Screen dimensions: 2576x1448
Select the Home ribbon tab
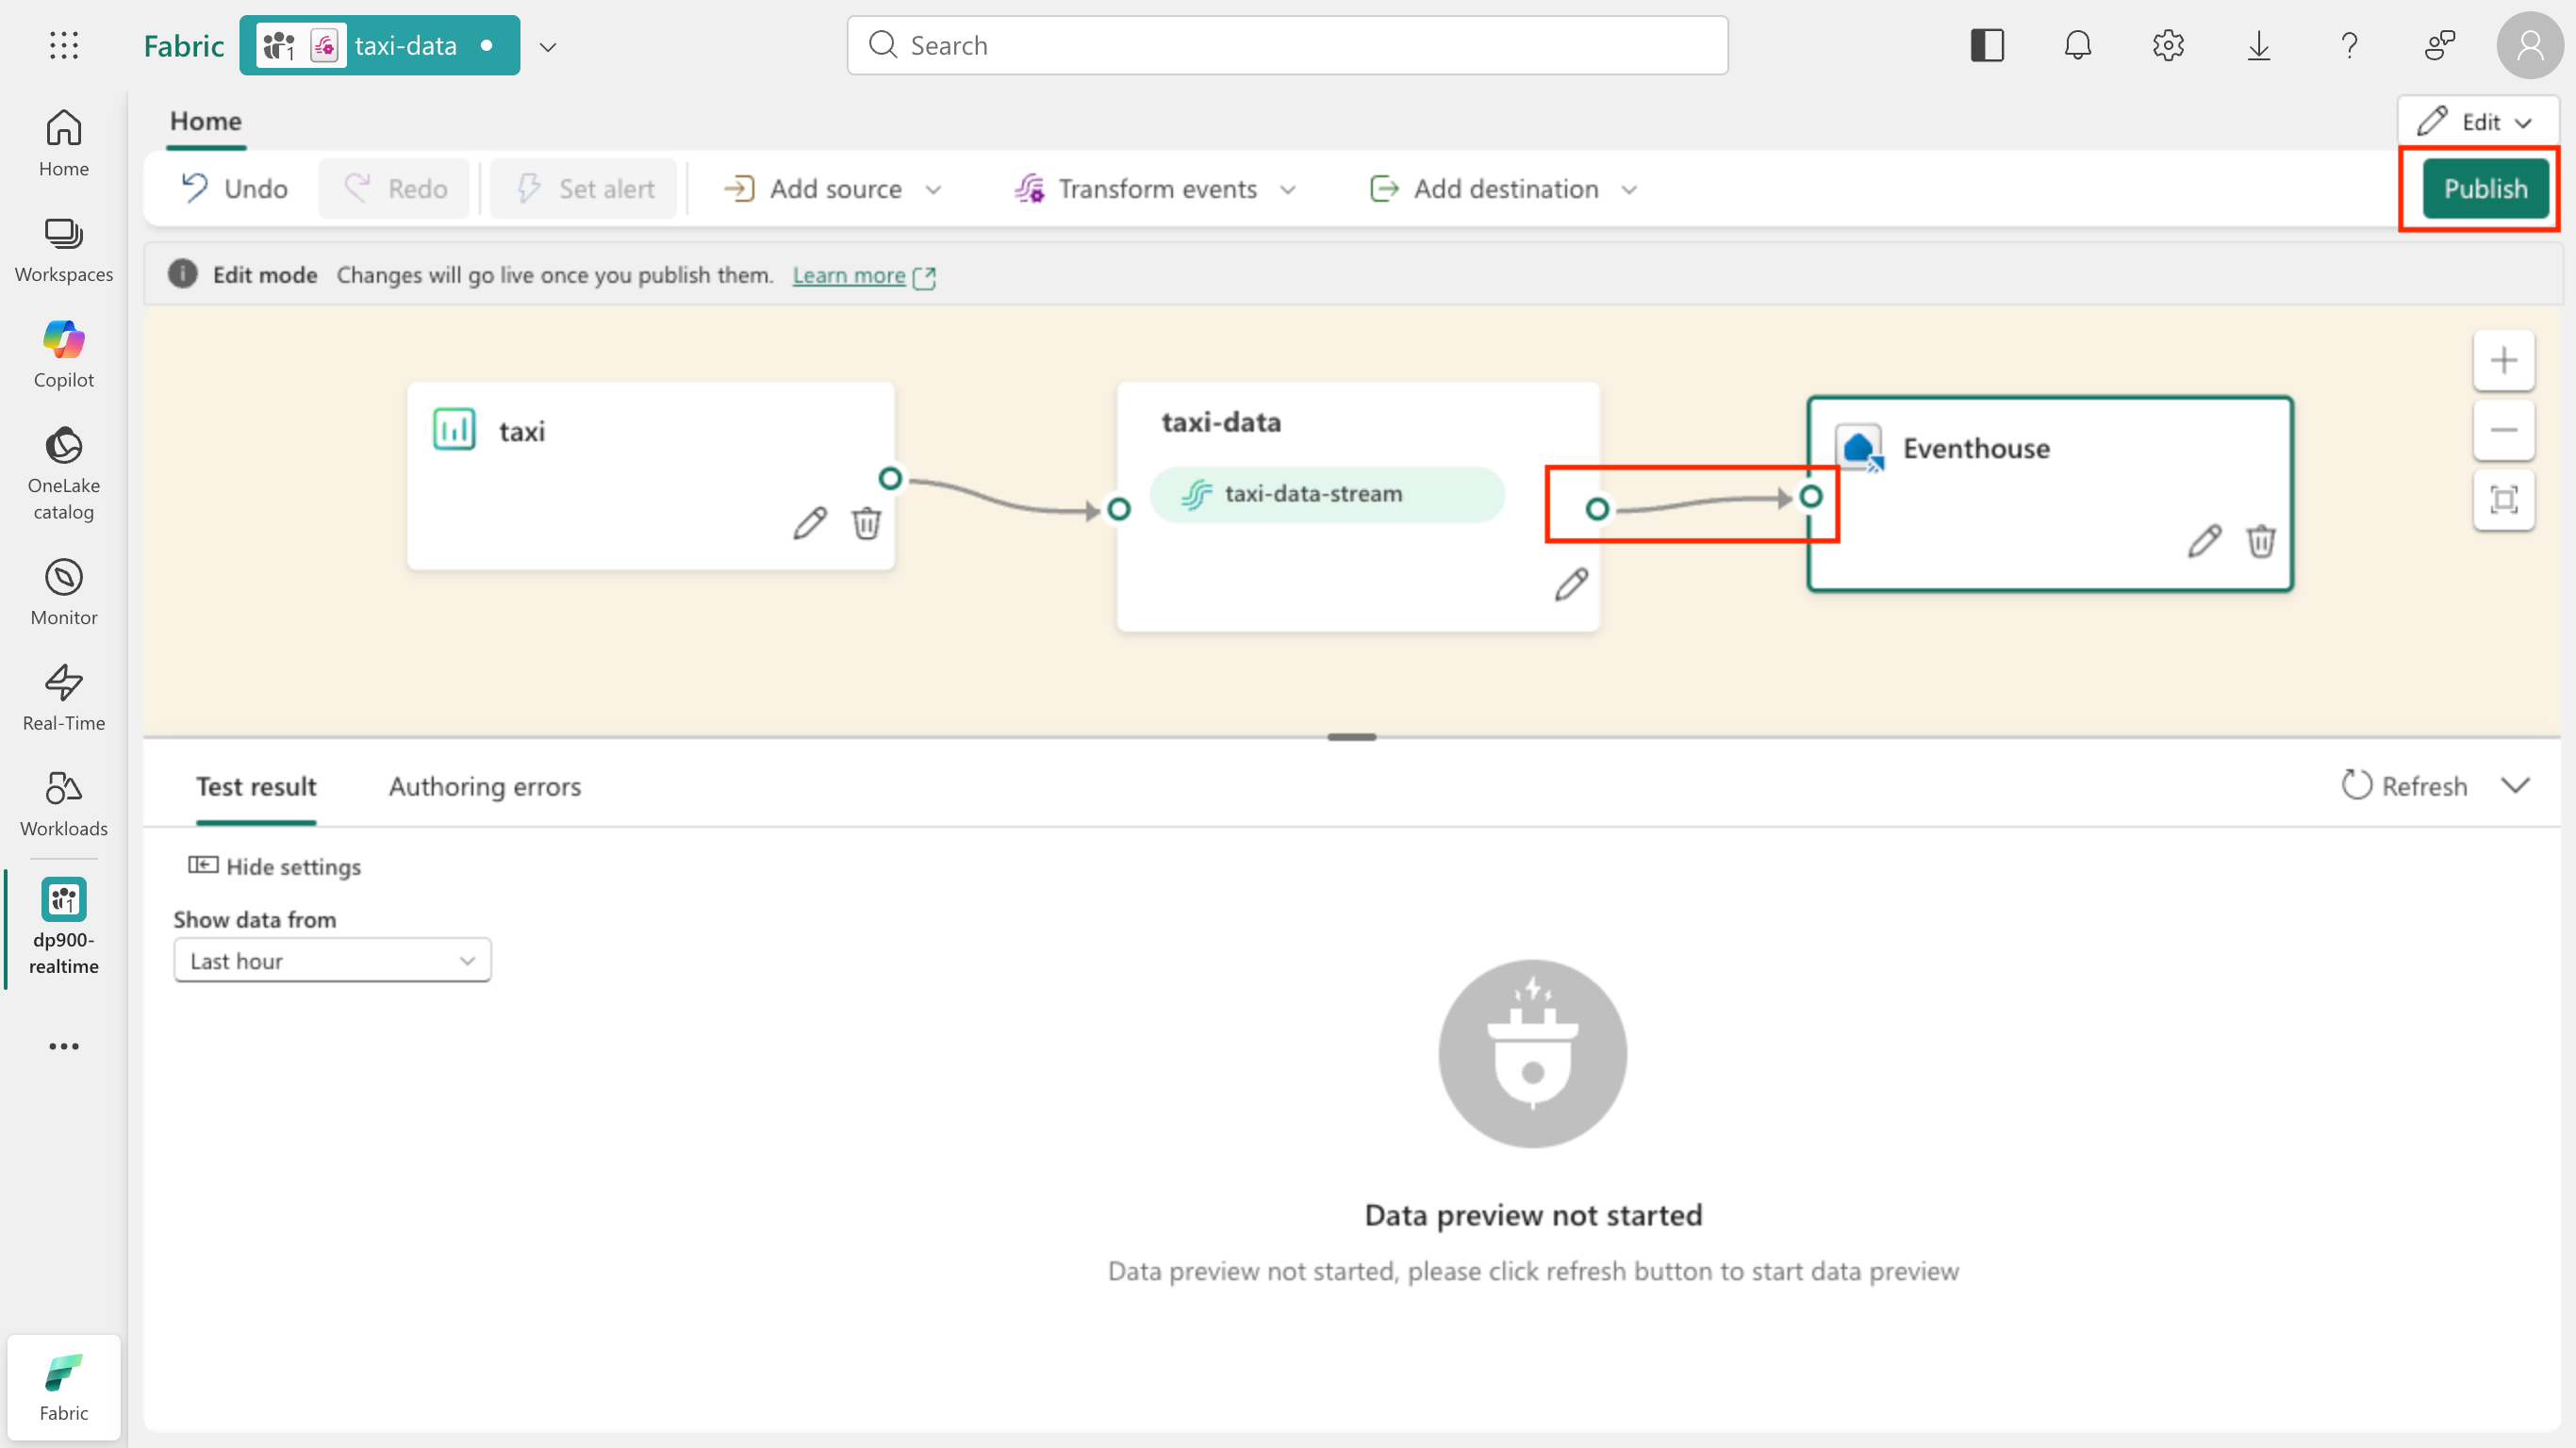(205, 121)
